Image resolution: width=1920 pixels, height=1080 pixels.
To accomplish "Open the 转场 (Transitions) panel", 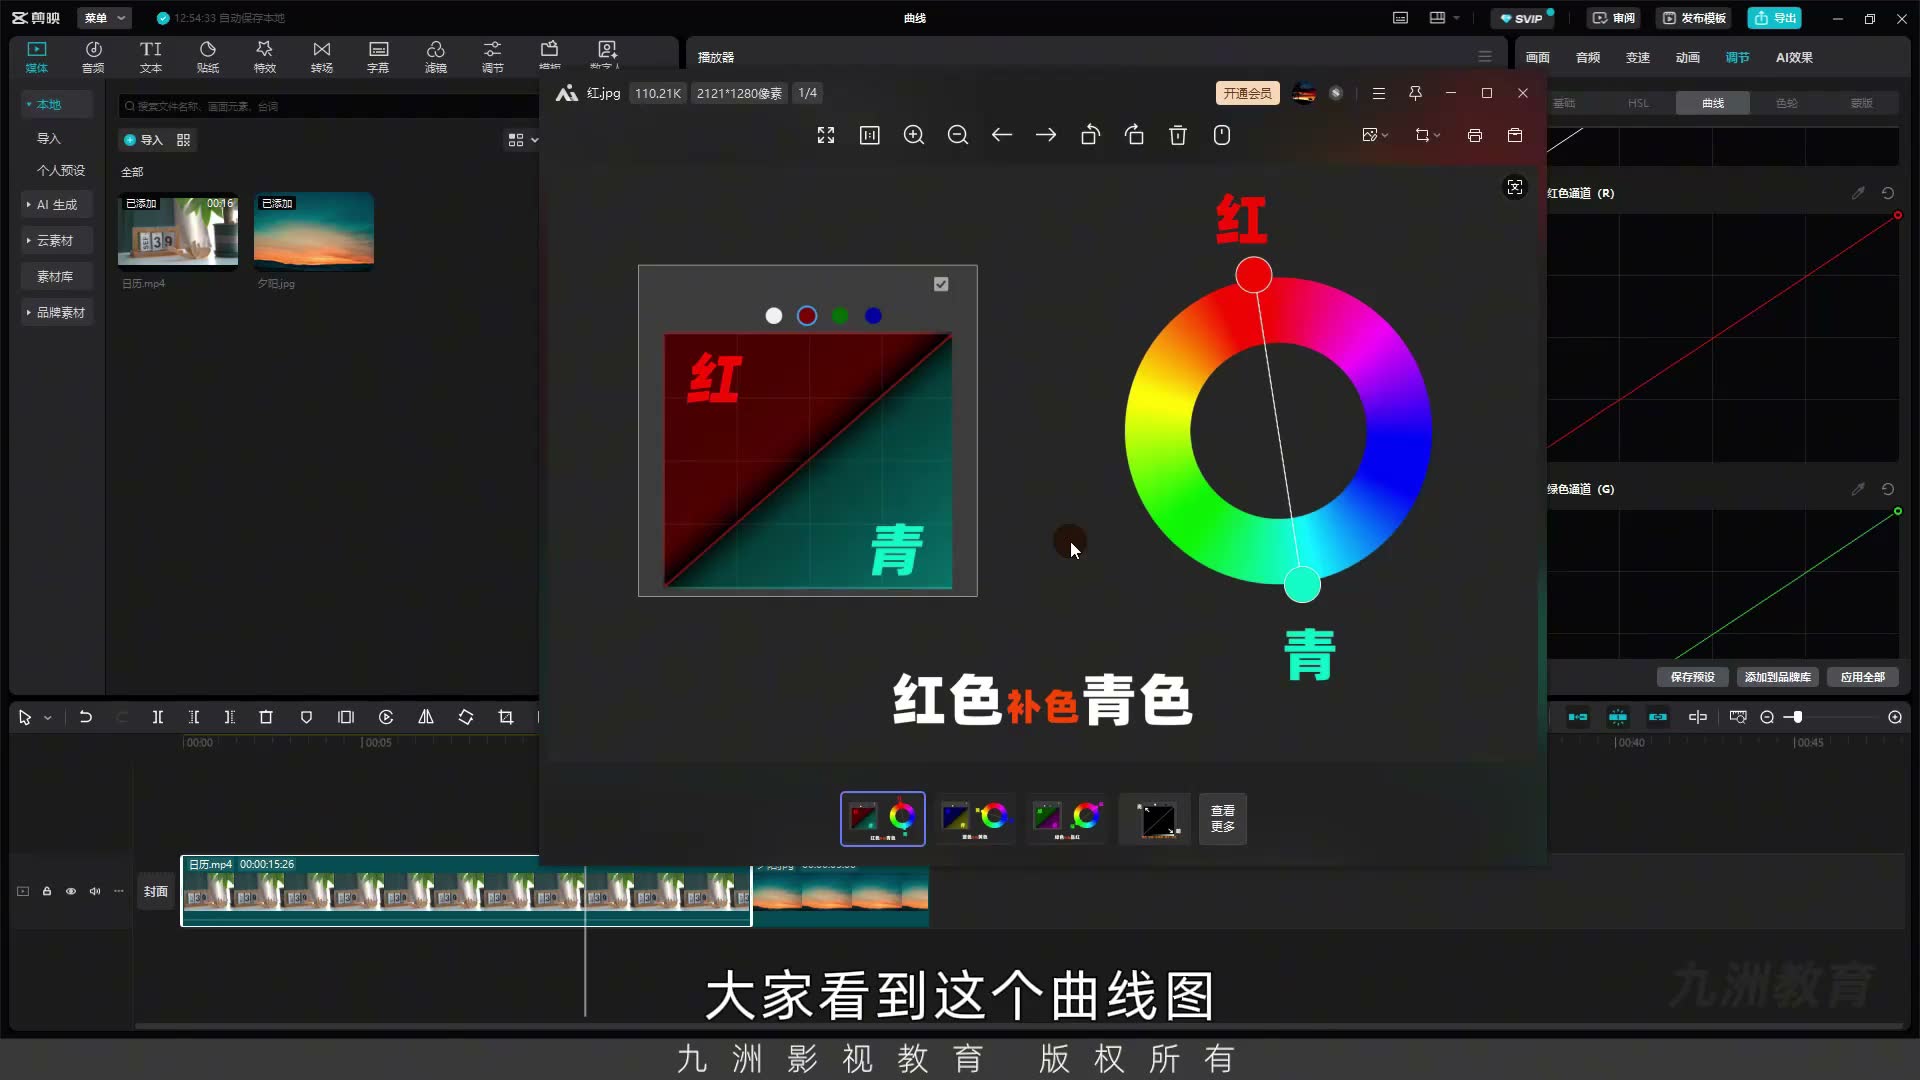I will pos(322,57).
